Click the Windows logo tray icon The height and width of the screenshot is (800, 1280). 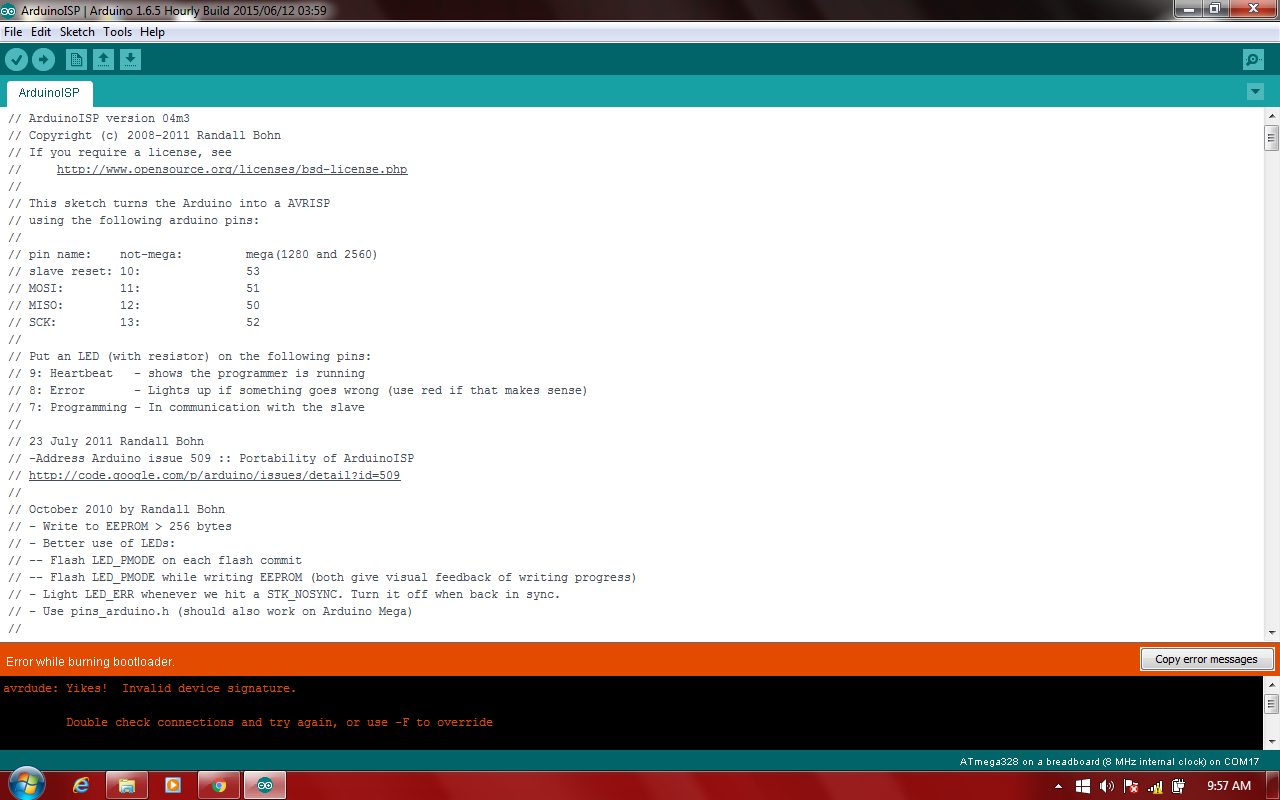(x=1083, y=786)
